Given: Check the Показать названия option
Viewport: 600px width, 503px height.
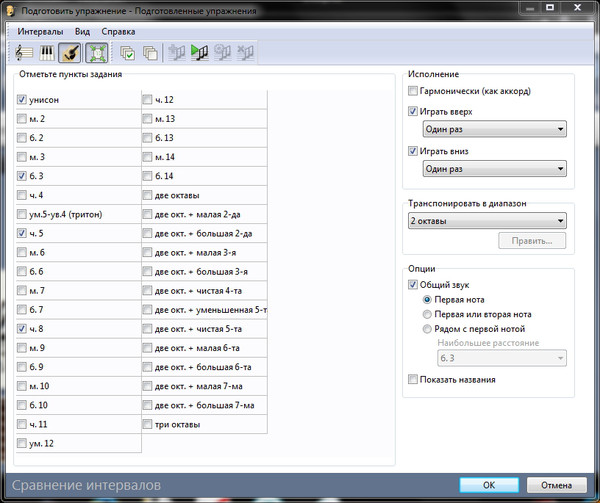Looking at the screenshot, I should [x=414, y=380].
